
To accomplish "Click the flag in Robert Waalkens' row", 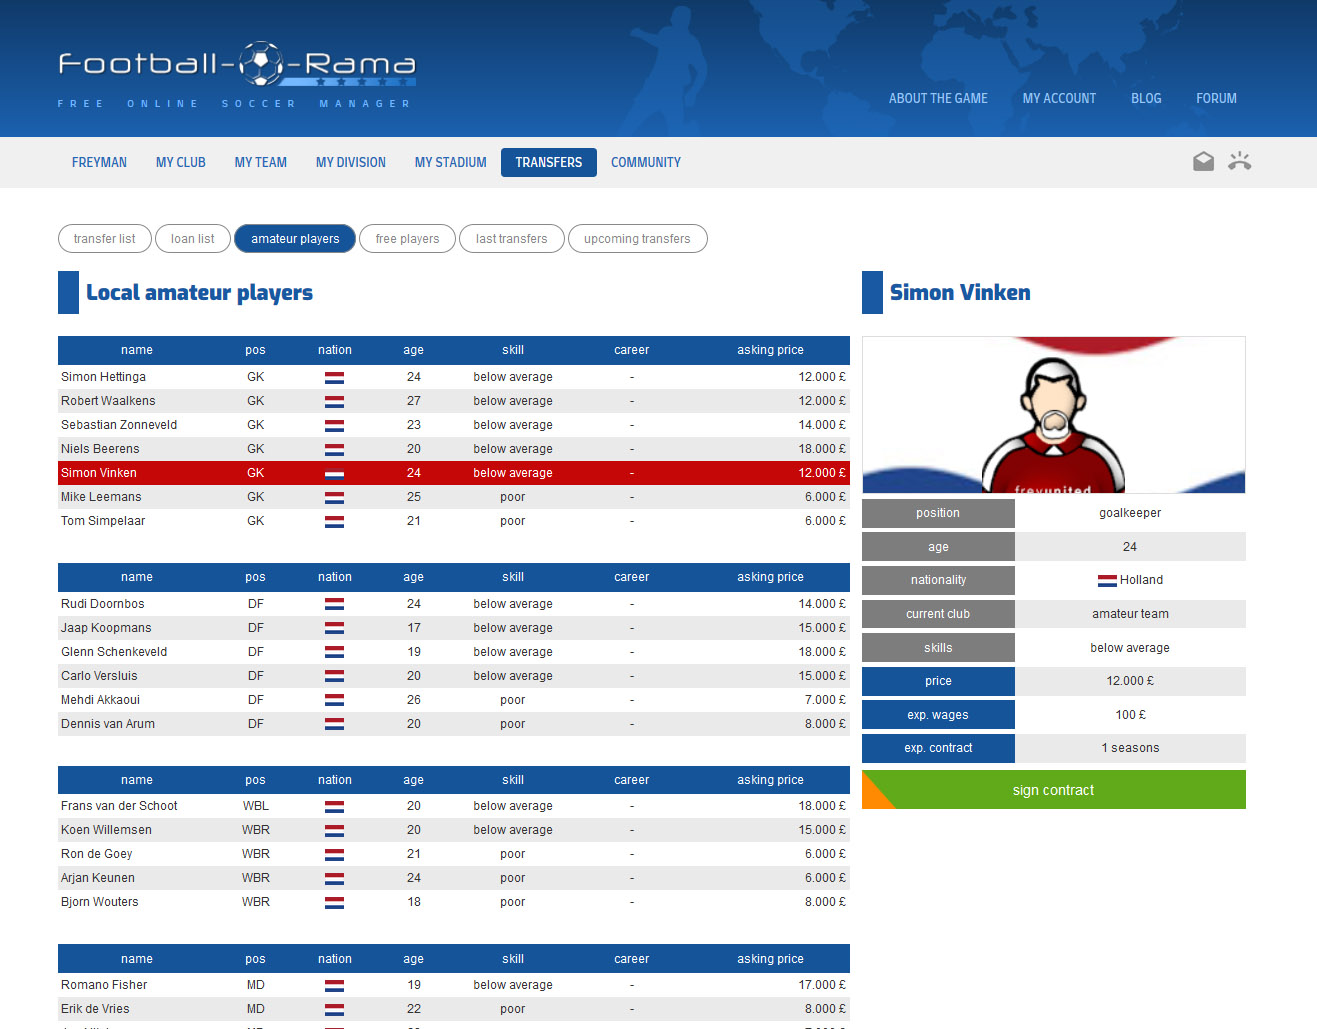I will (x=335, y=402).
